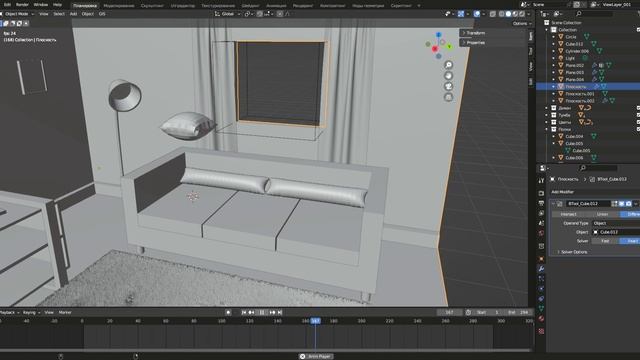Image resolution: width=640 pixels, height=360 pixels.
Task: Open the Window menu
Action: (x=41, y=5)
